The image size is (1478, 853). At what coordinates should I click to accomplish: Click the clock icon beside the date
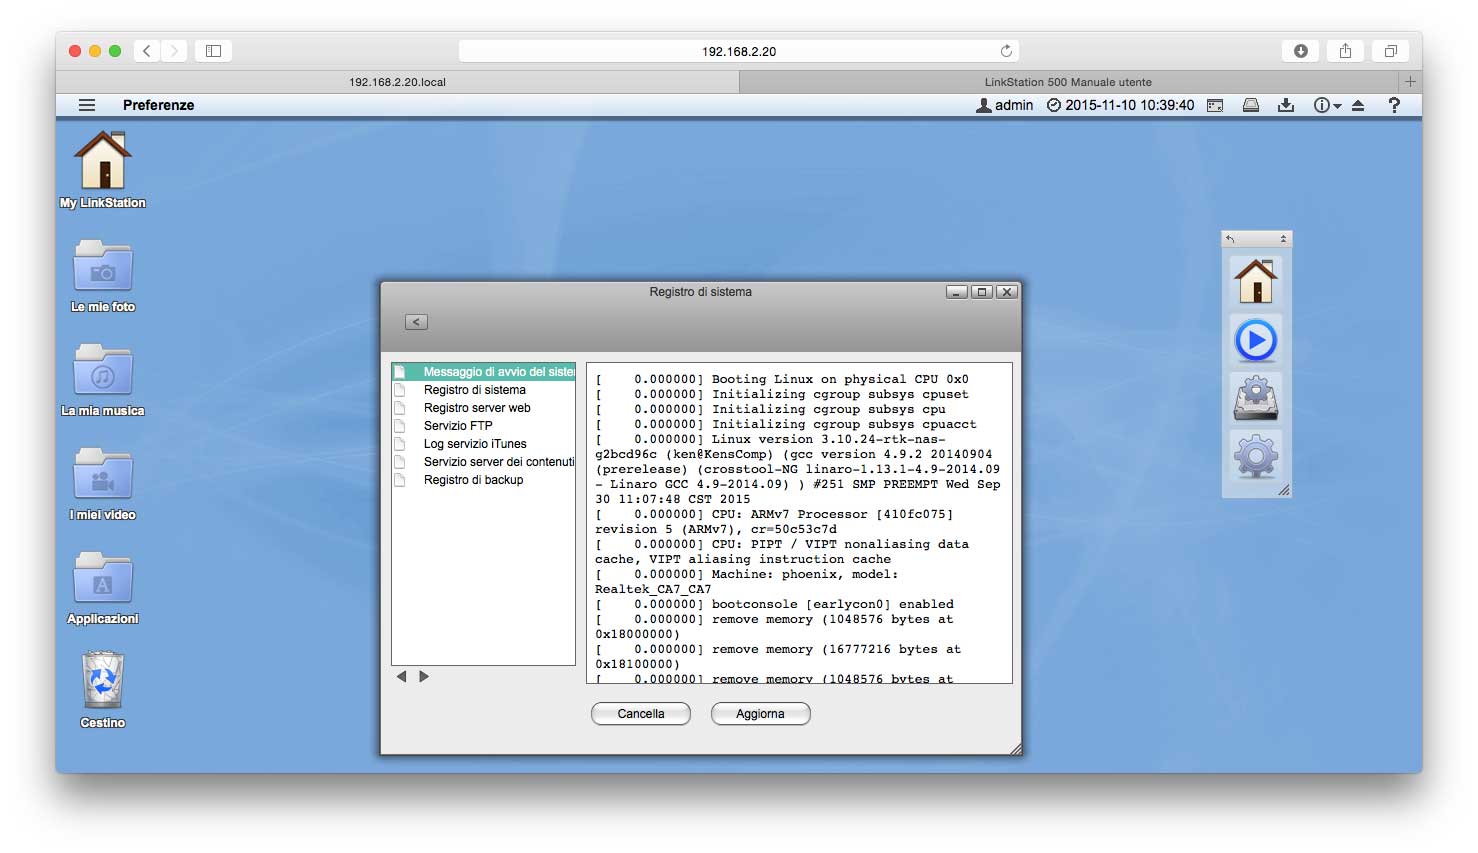[1054, 105]
